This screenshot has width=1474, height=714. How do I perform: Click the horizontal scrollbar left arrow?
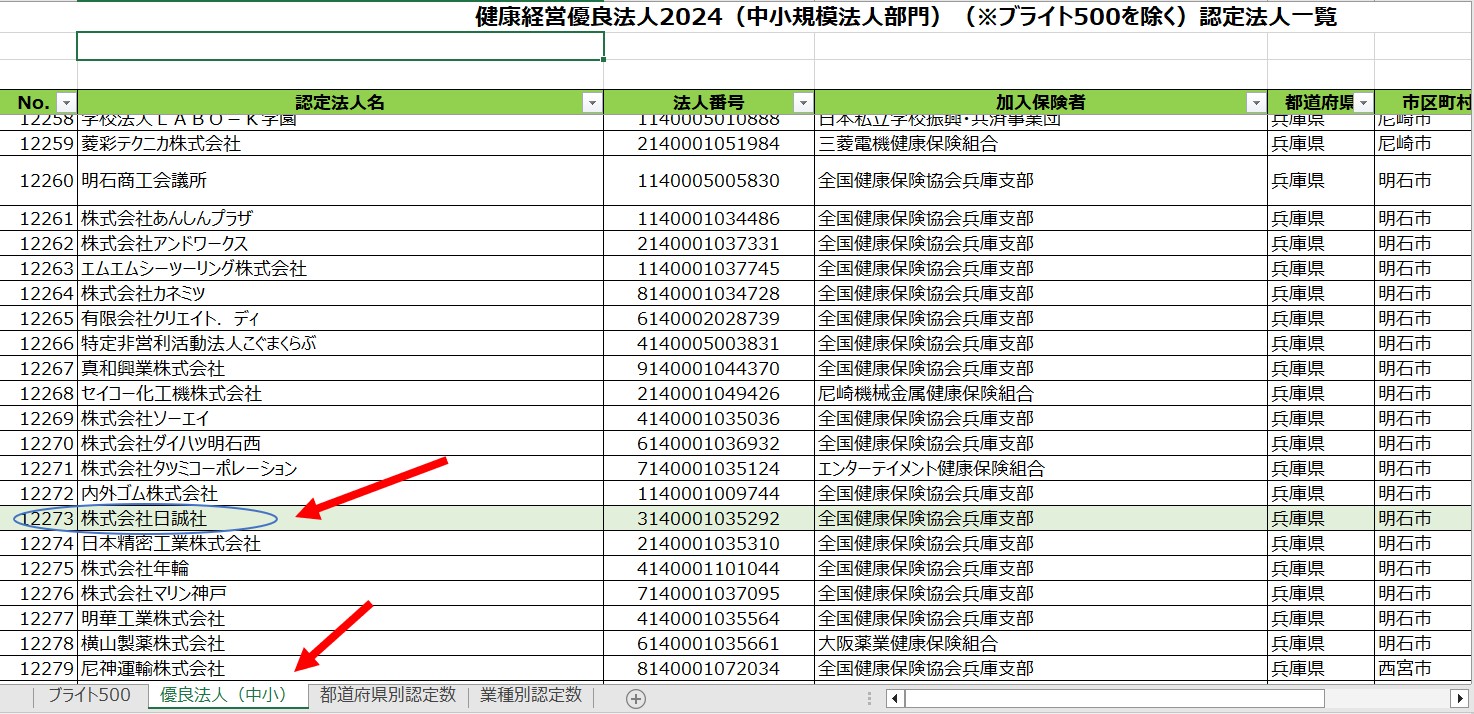[x=896, y=698]
